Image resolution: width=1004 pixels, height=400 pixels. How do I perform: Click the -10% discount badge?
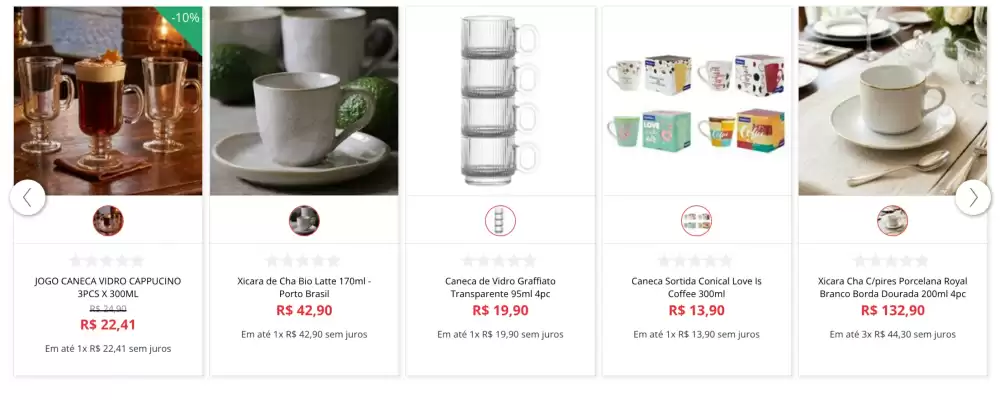pyautogui.click(x=185, y=18)
